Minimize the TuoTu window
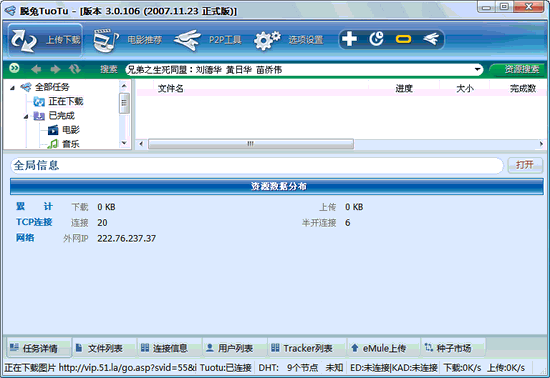This screenshot has width=550, height=378. click(x=487, y=7)
